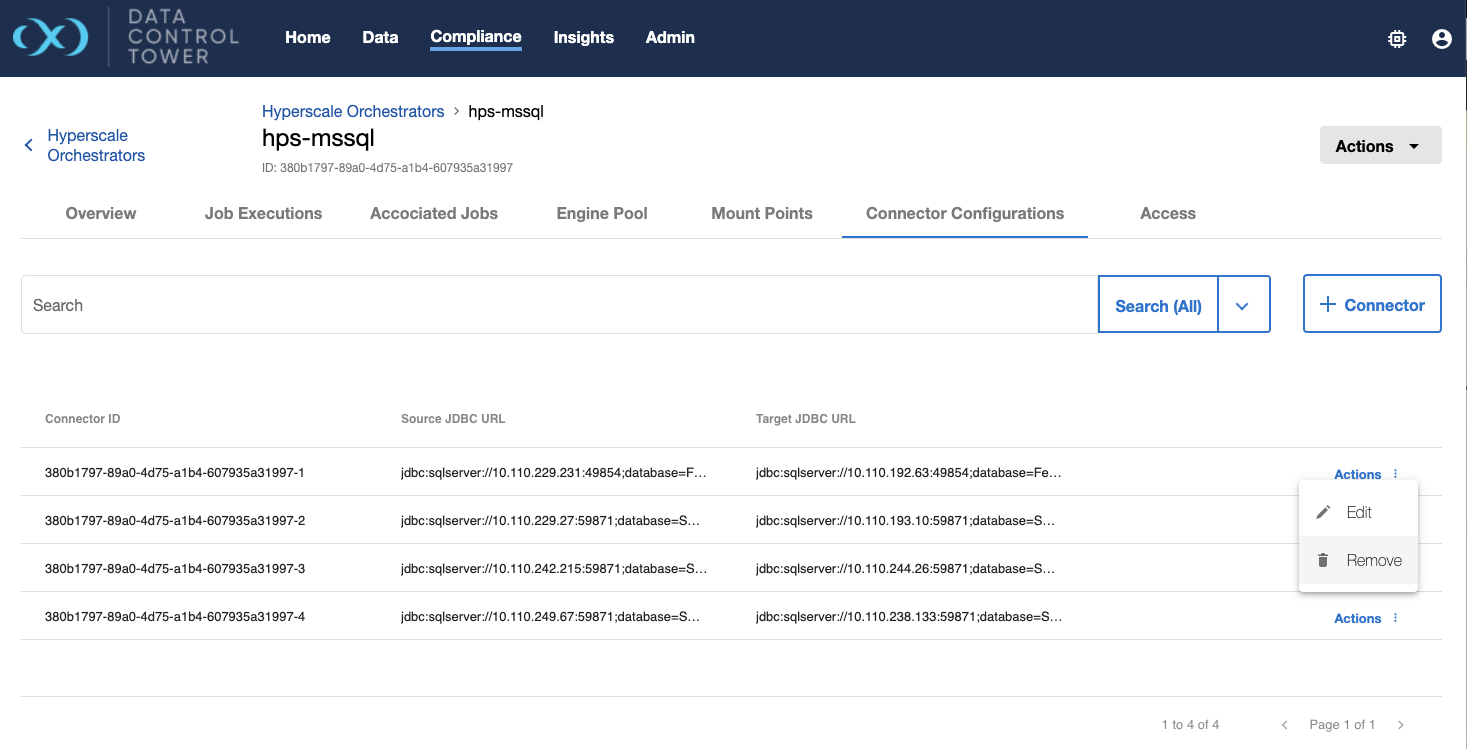Open three-dot menu for connector ending -4
Viewport: 1467px width, 749px height.
[1396, 618]
